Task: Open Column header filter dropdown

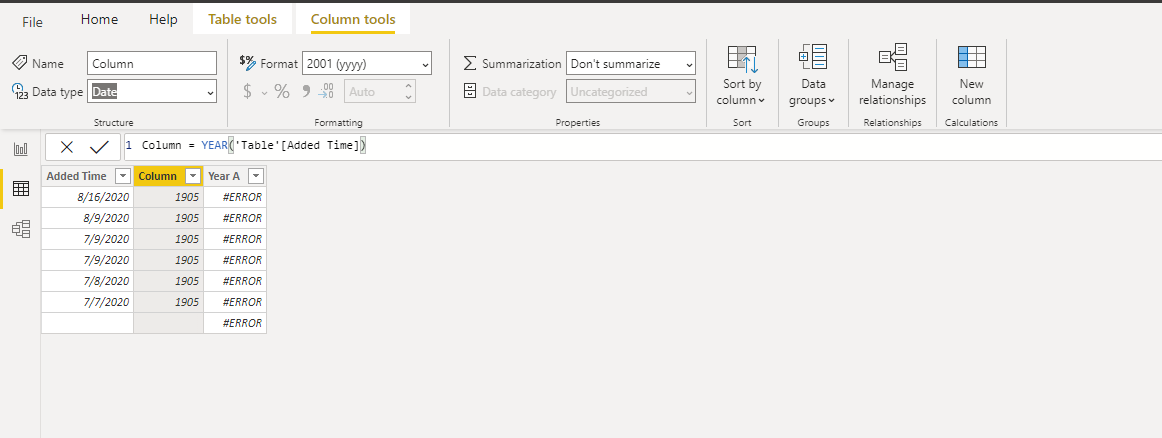Action: click(x=193, y=176)
